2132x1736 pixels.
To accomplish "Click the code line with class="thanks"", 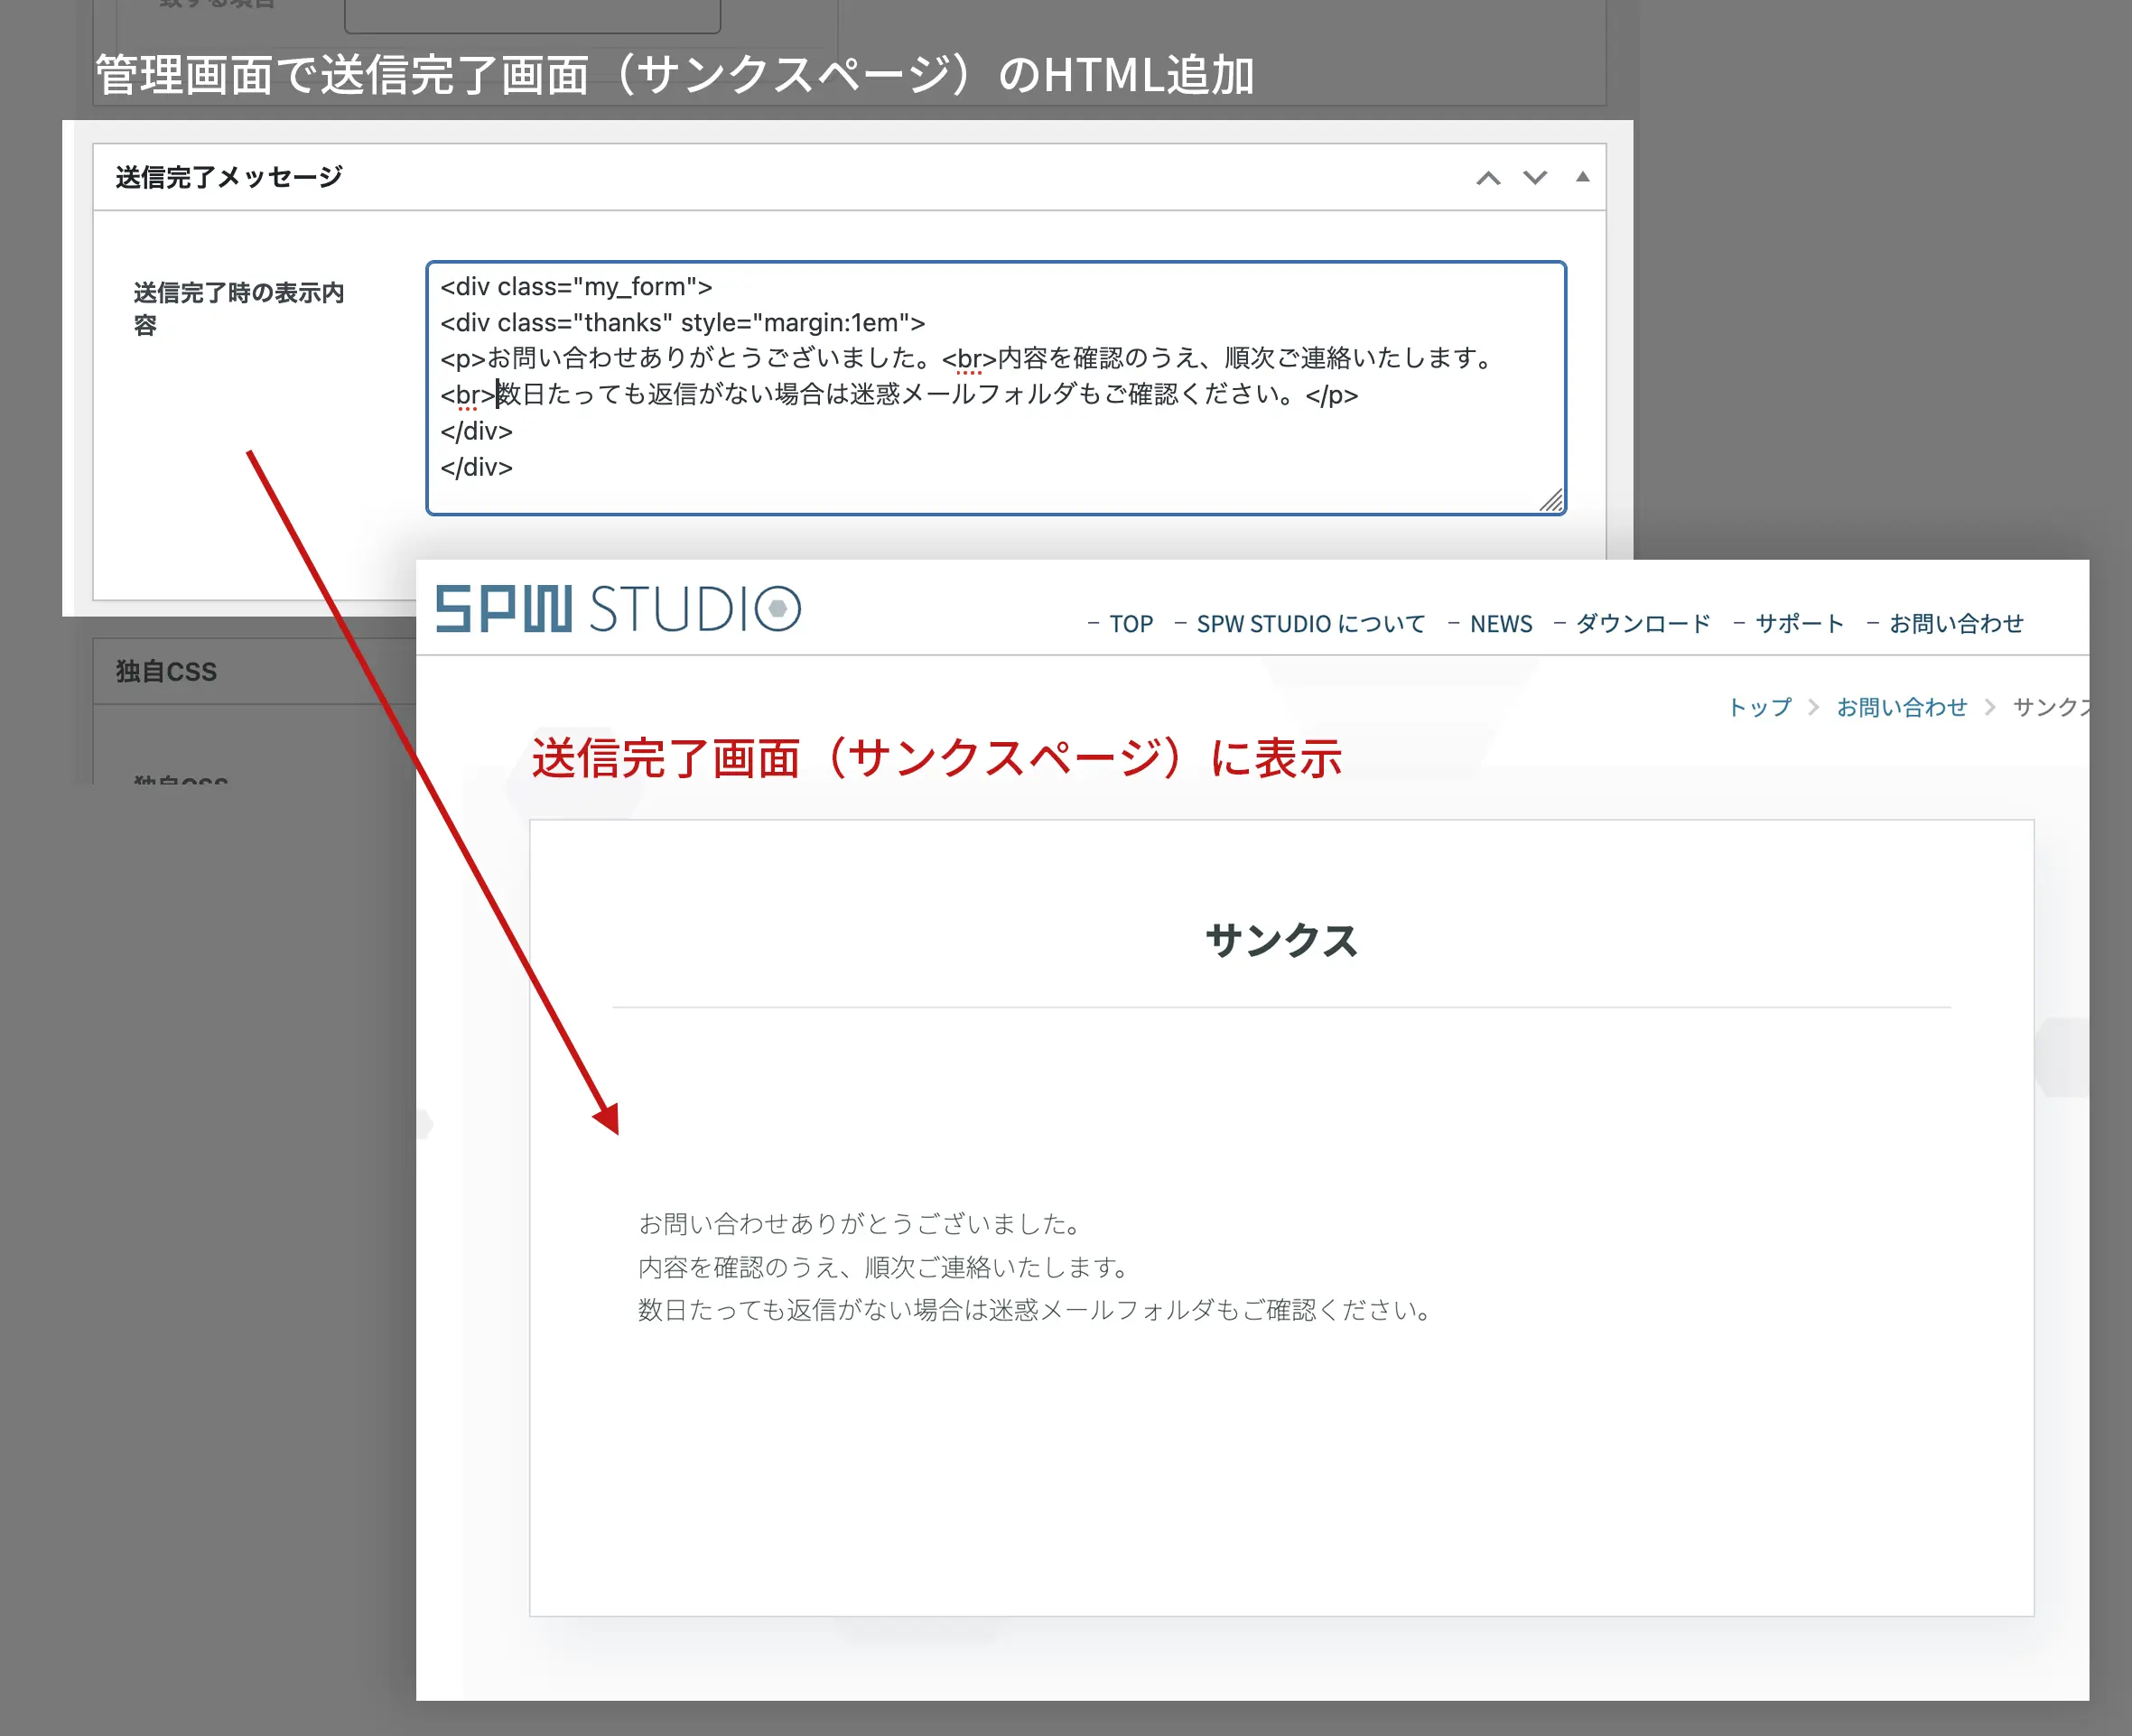I will coord(682,323).
